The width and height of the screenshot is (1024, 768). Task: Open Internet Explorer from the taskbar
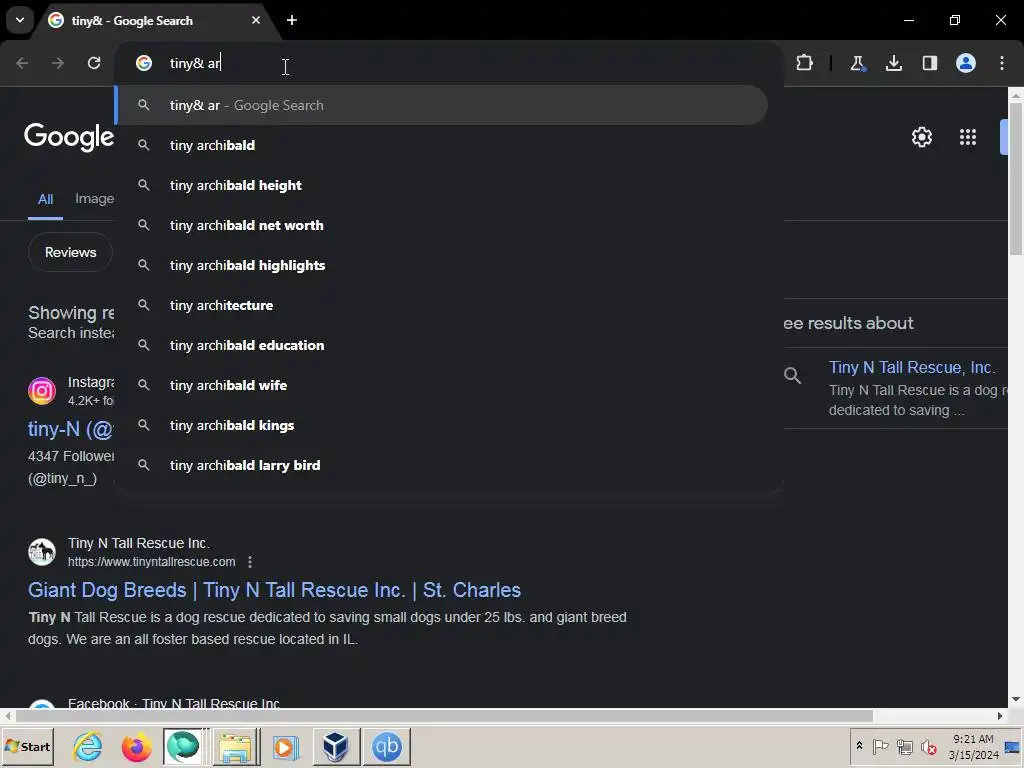(88, 746)
